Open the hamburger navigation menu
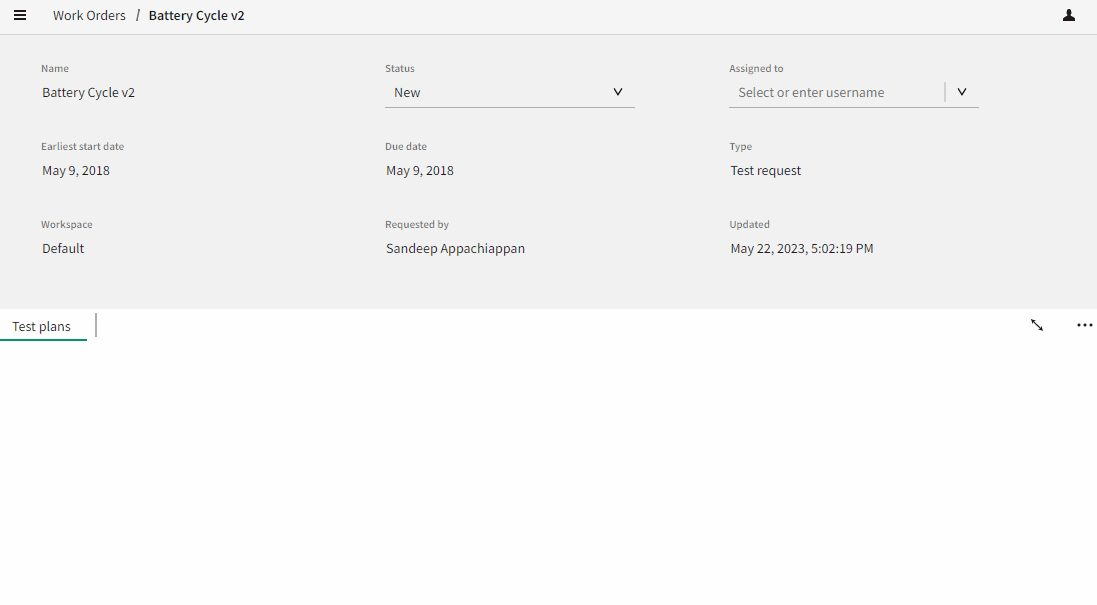The width and height of the screenshot is (1097, 605). point(20,15)
